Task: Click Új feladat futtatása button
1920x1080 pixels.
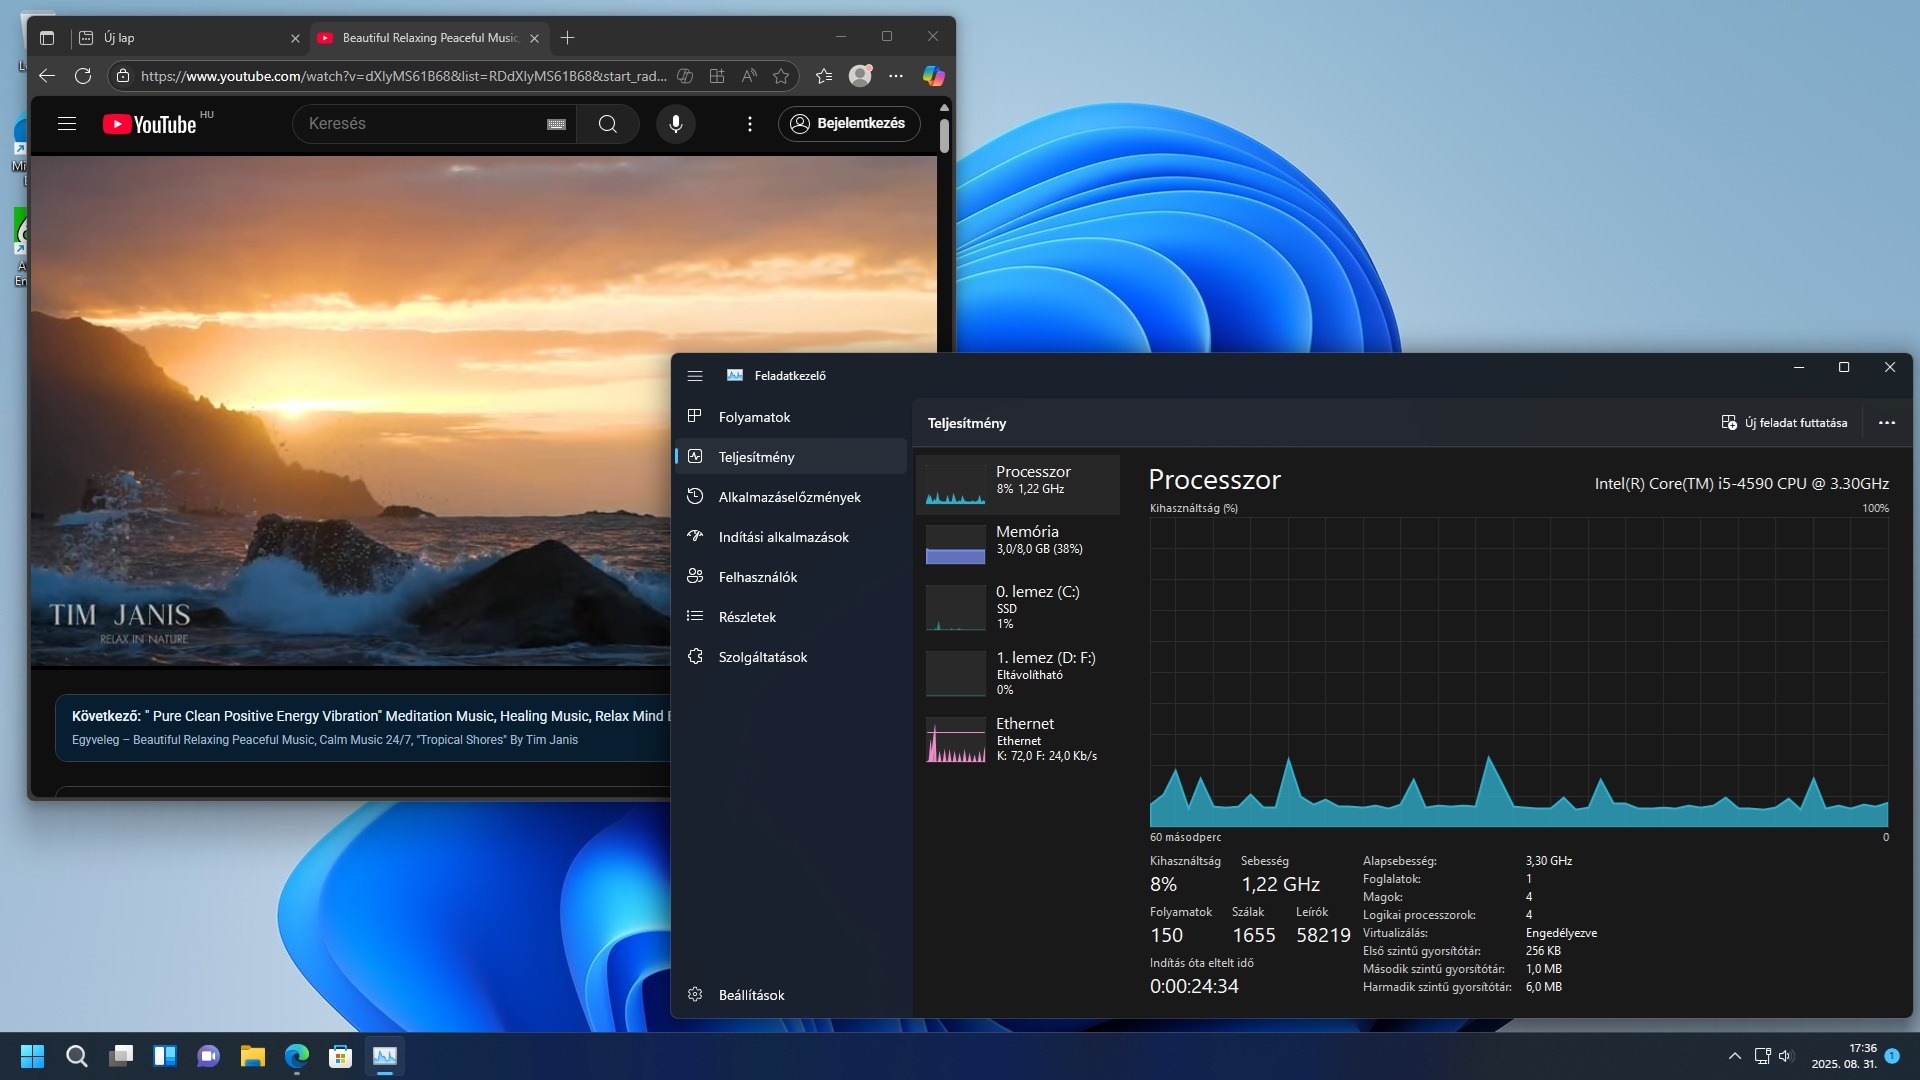Action: [x=1784, y=423]
